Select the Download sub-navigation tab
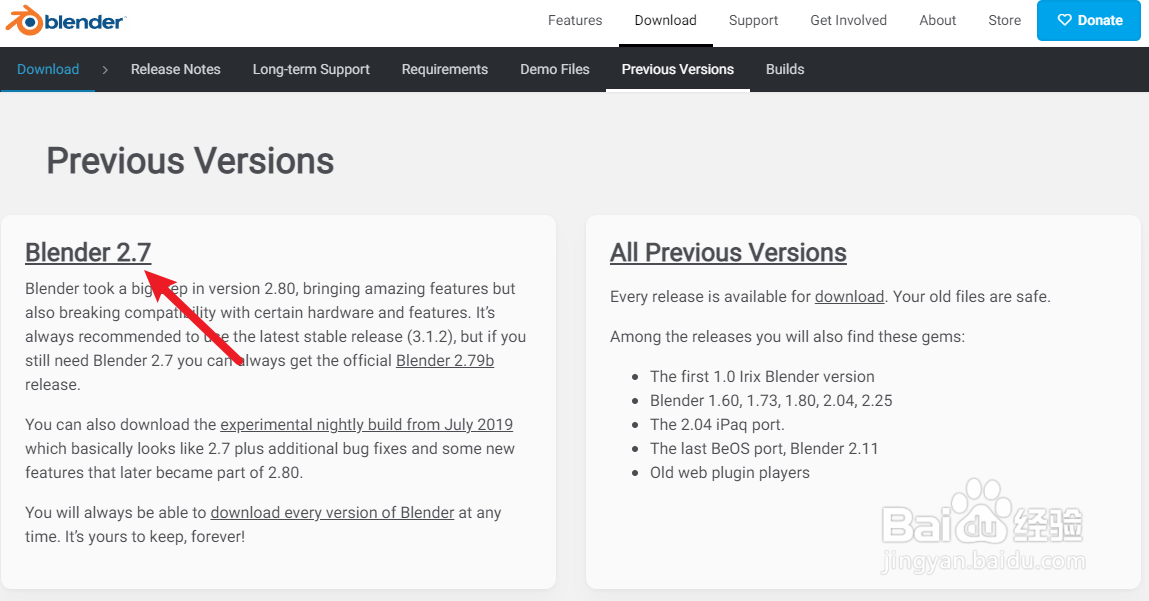The image size is (1149, 601). (48, 70)
